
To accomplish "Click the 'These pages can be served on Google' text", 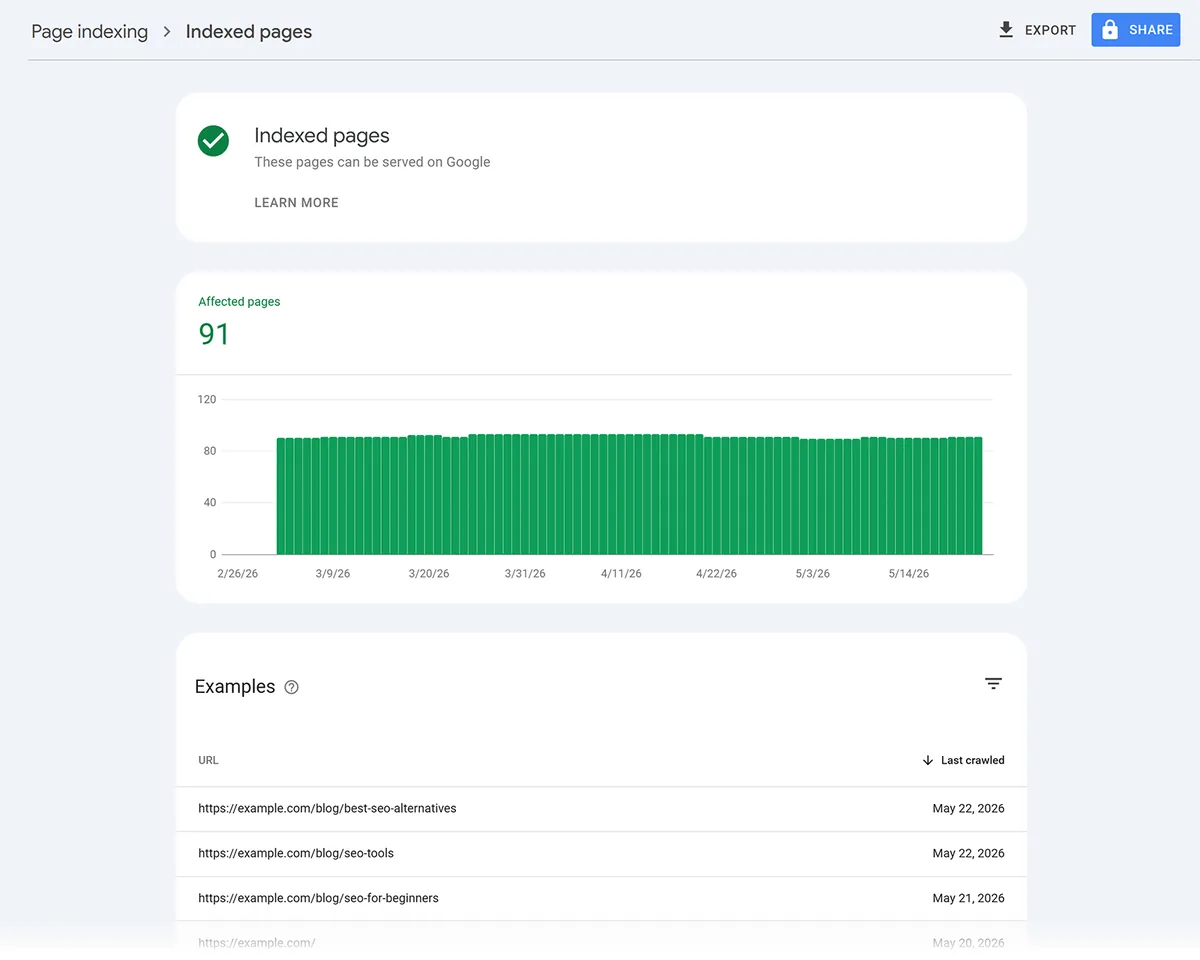I will [372, 162].
